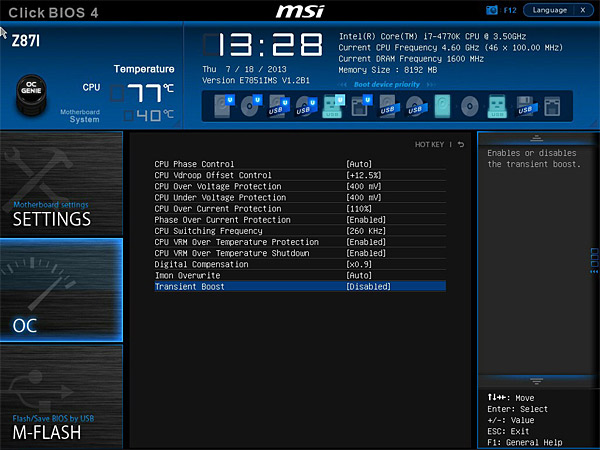The width and height of the screenshot is (600, 450).
Task: Open CPU Over Current Protection 110% value
Action: pyautogui.click(x=359, y=209)
